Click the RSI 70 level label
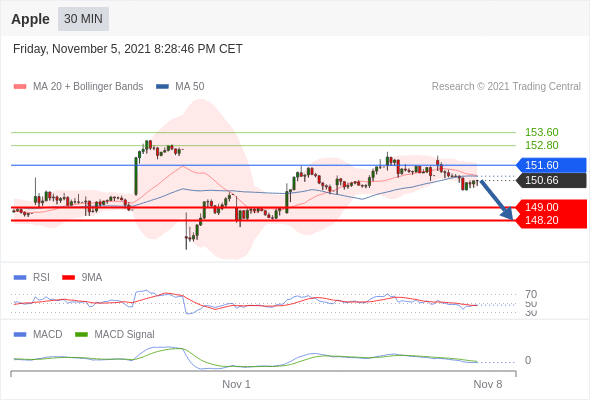The image size is (590, 400). 531,294
